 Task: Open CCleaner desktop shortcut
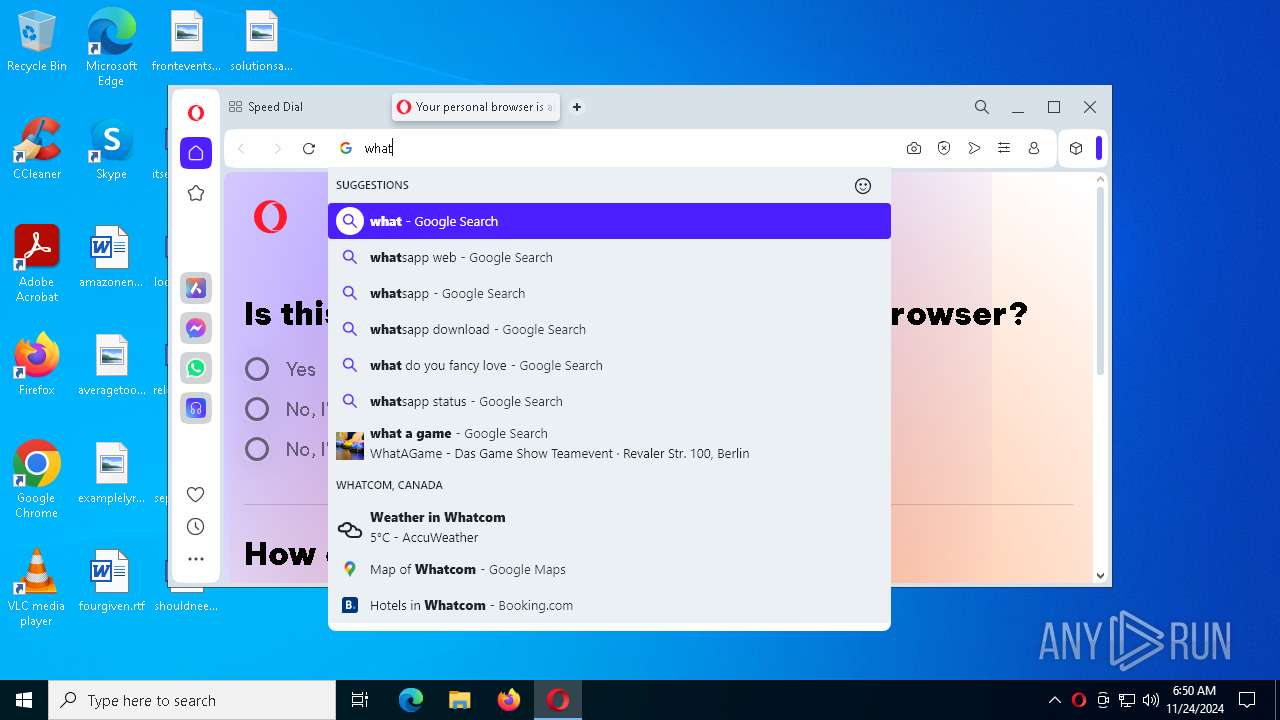[x=37, y=148]
